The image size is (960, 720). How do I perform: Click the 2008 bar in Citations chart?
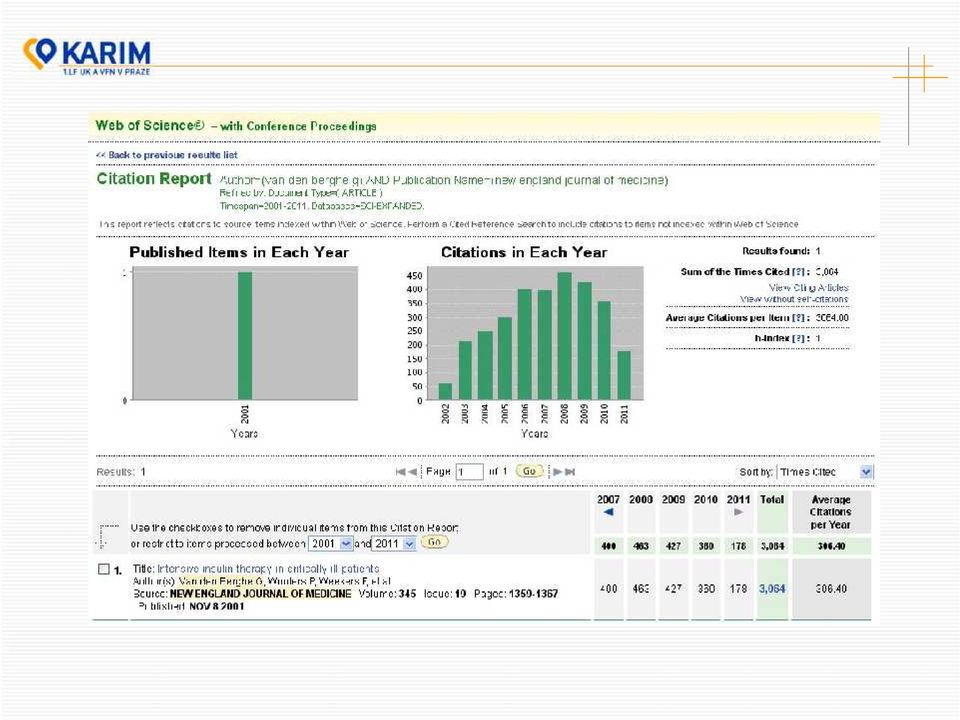click(564, 337)
